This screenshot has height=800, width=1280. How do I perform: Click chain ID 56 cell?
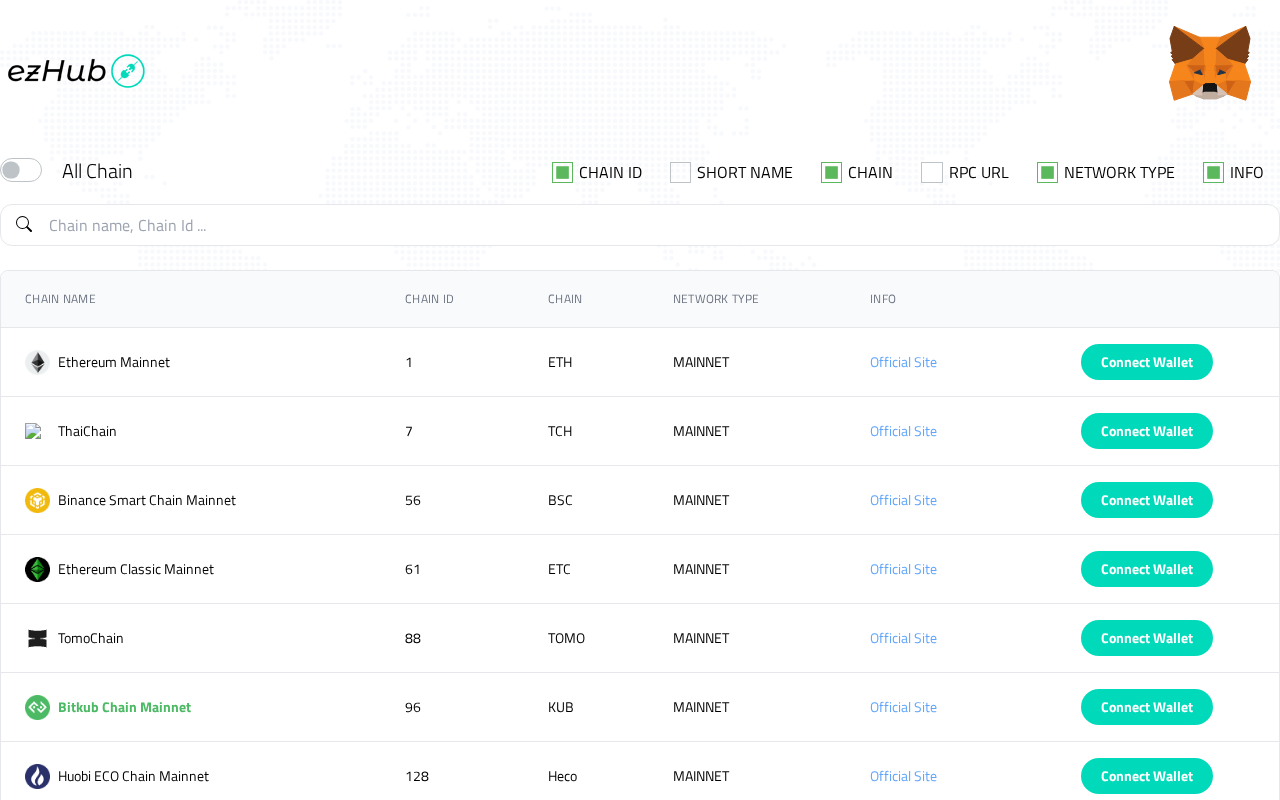point(413,500)
